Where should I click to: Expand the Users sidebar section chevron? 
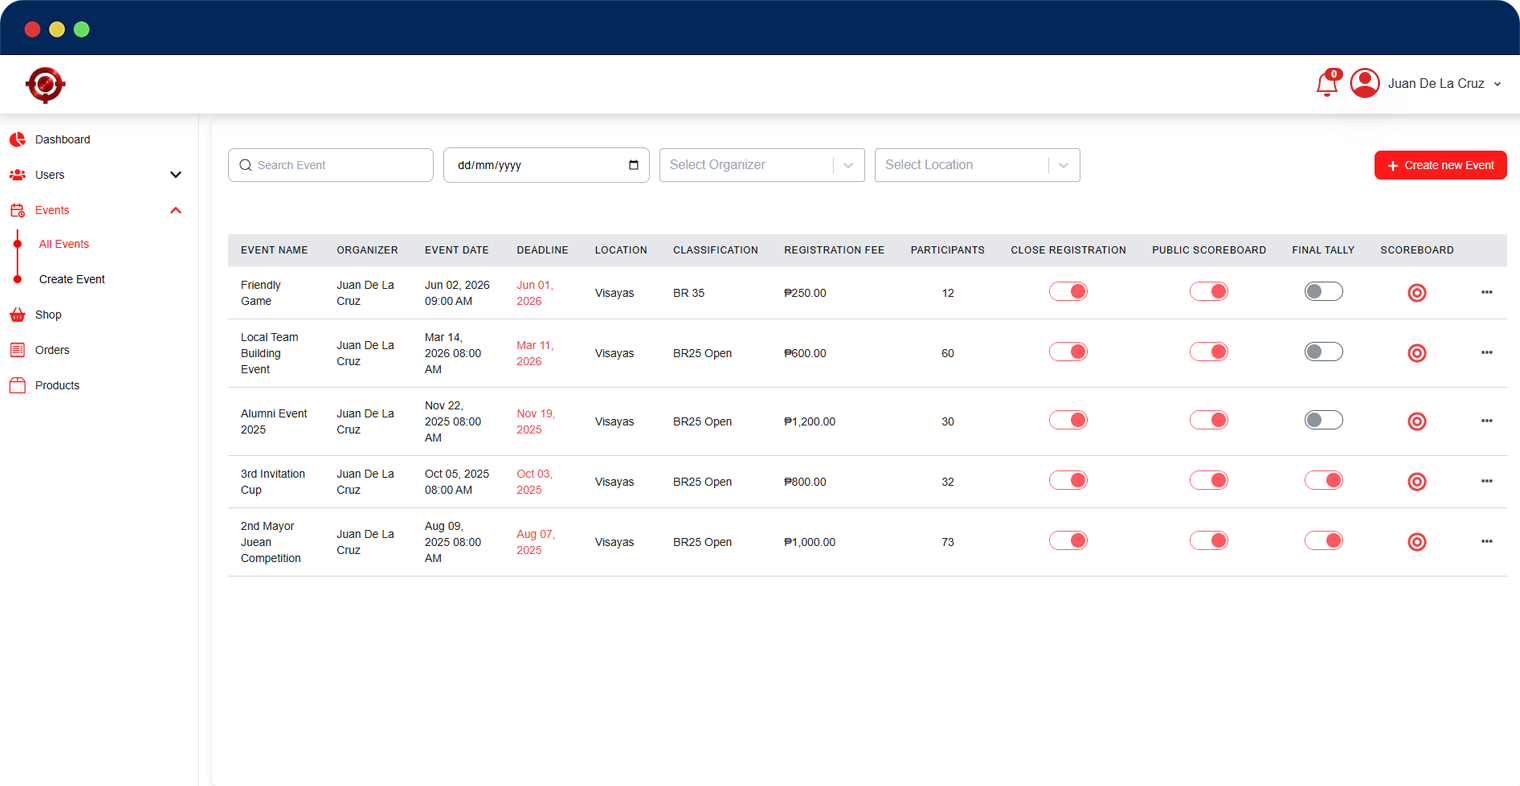point(176,175)
